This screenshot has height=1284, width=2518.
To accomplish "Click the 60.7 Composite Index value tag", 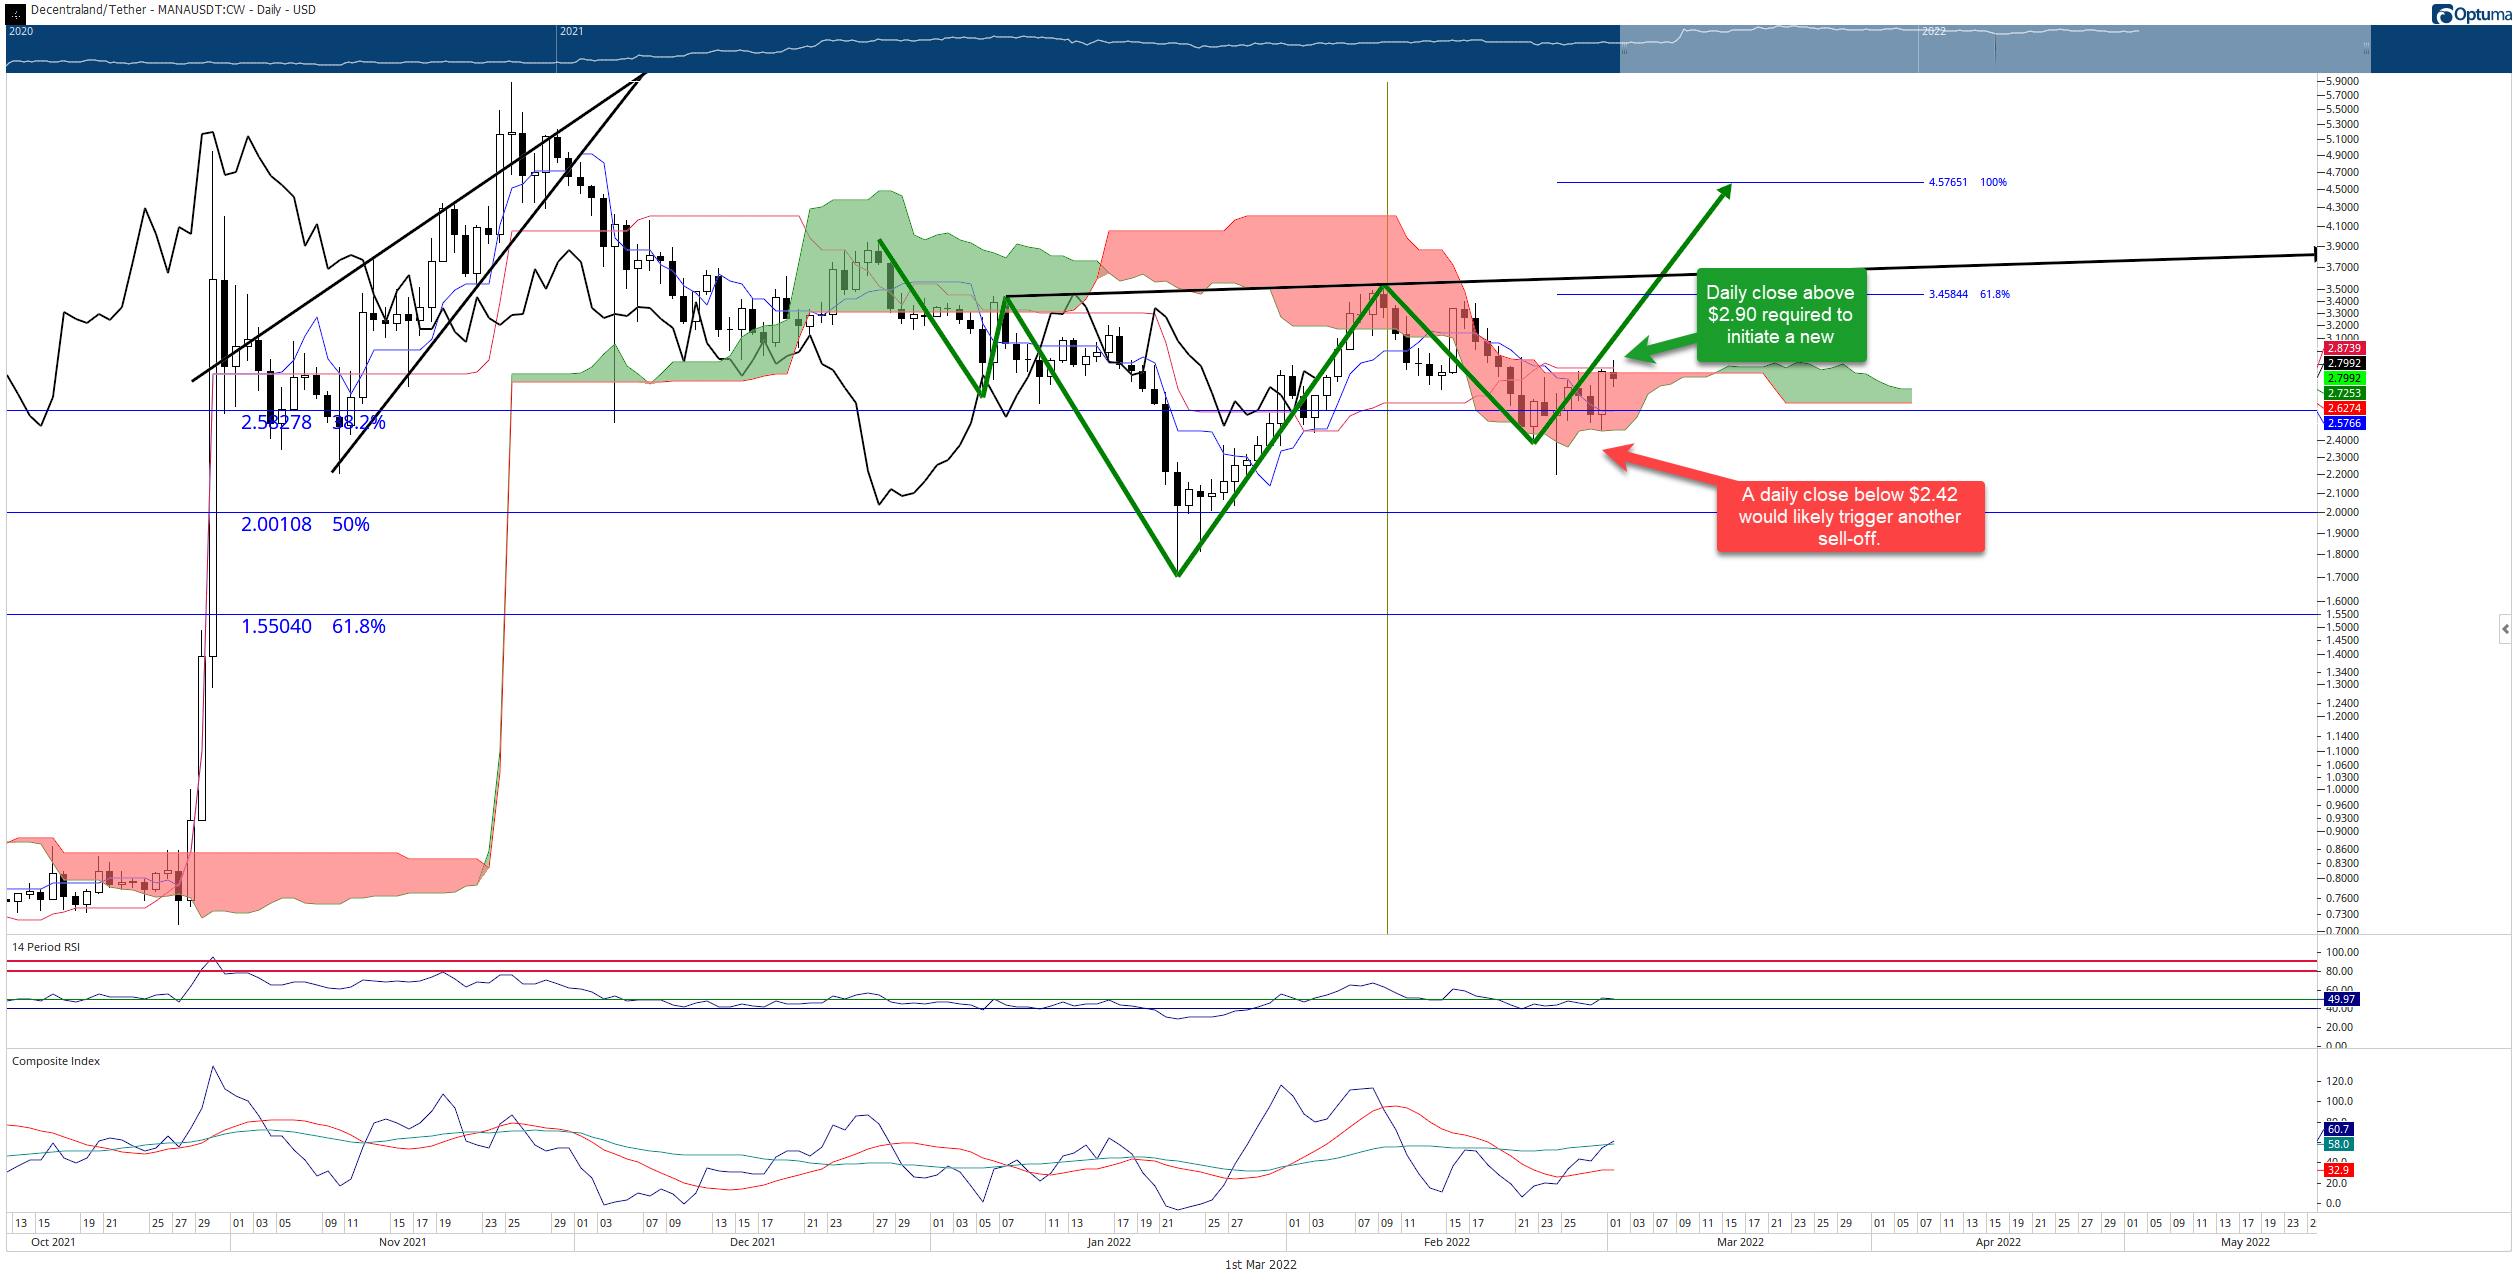I will point(2338,1129).
